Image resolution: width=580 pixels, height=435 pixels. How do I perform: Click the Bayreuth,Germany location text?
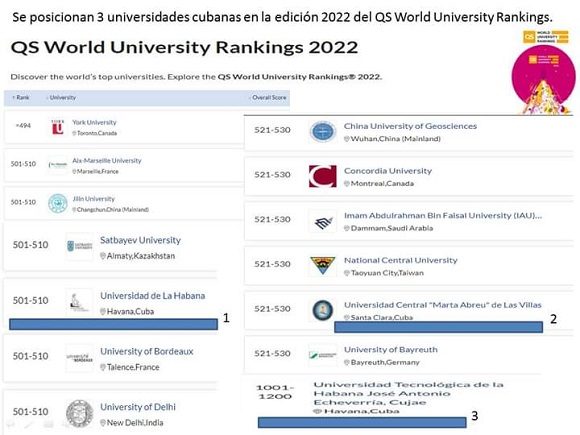point(385,362)
